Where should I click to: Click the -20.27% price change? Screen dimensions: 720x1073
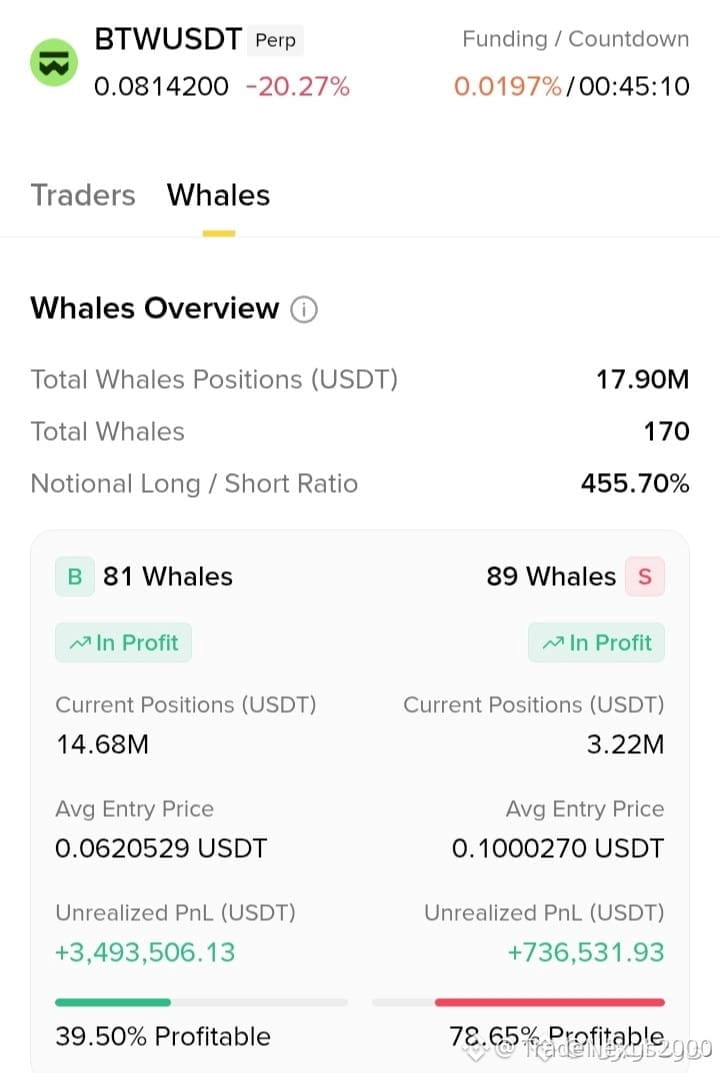pos(297,87)
